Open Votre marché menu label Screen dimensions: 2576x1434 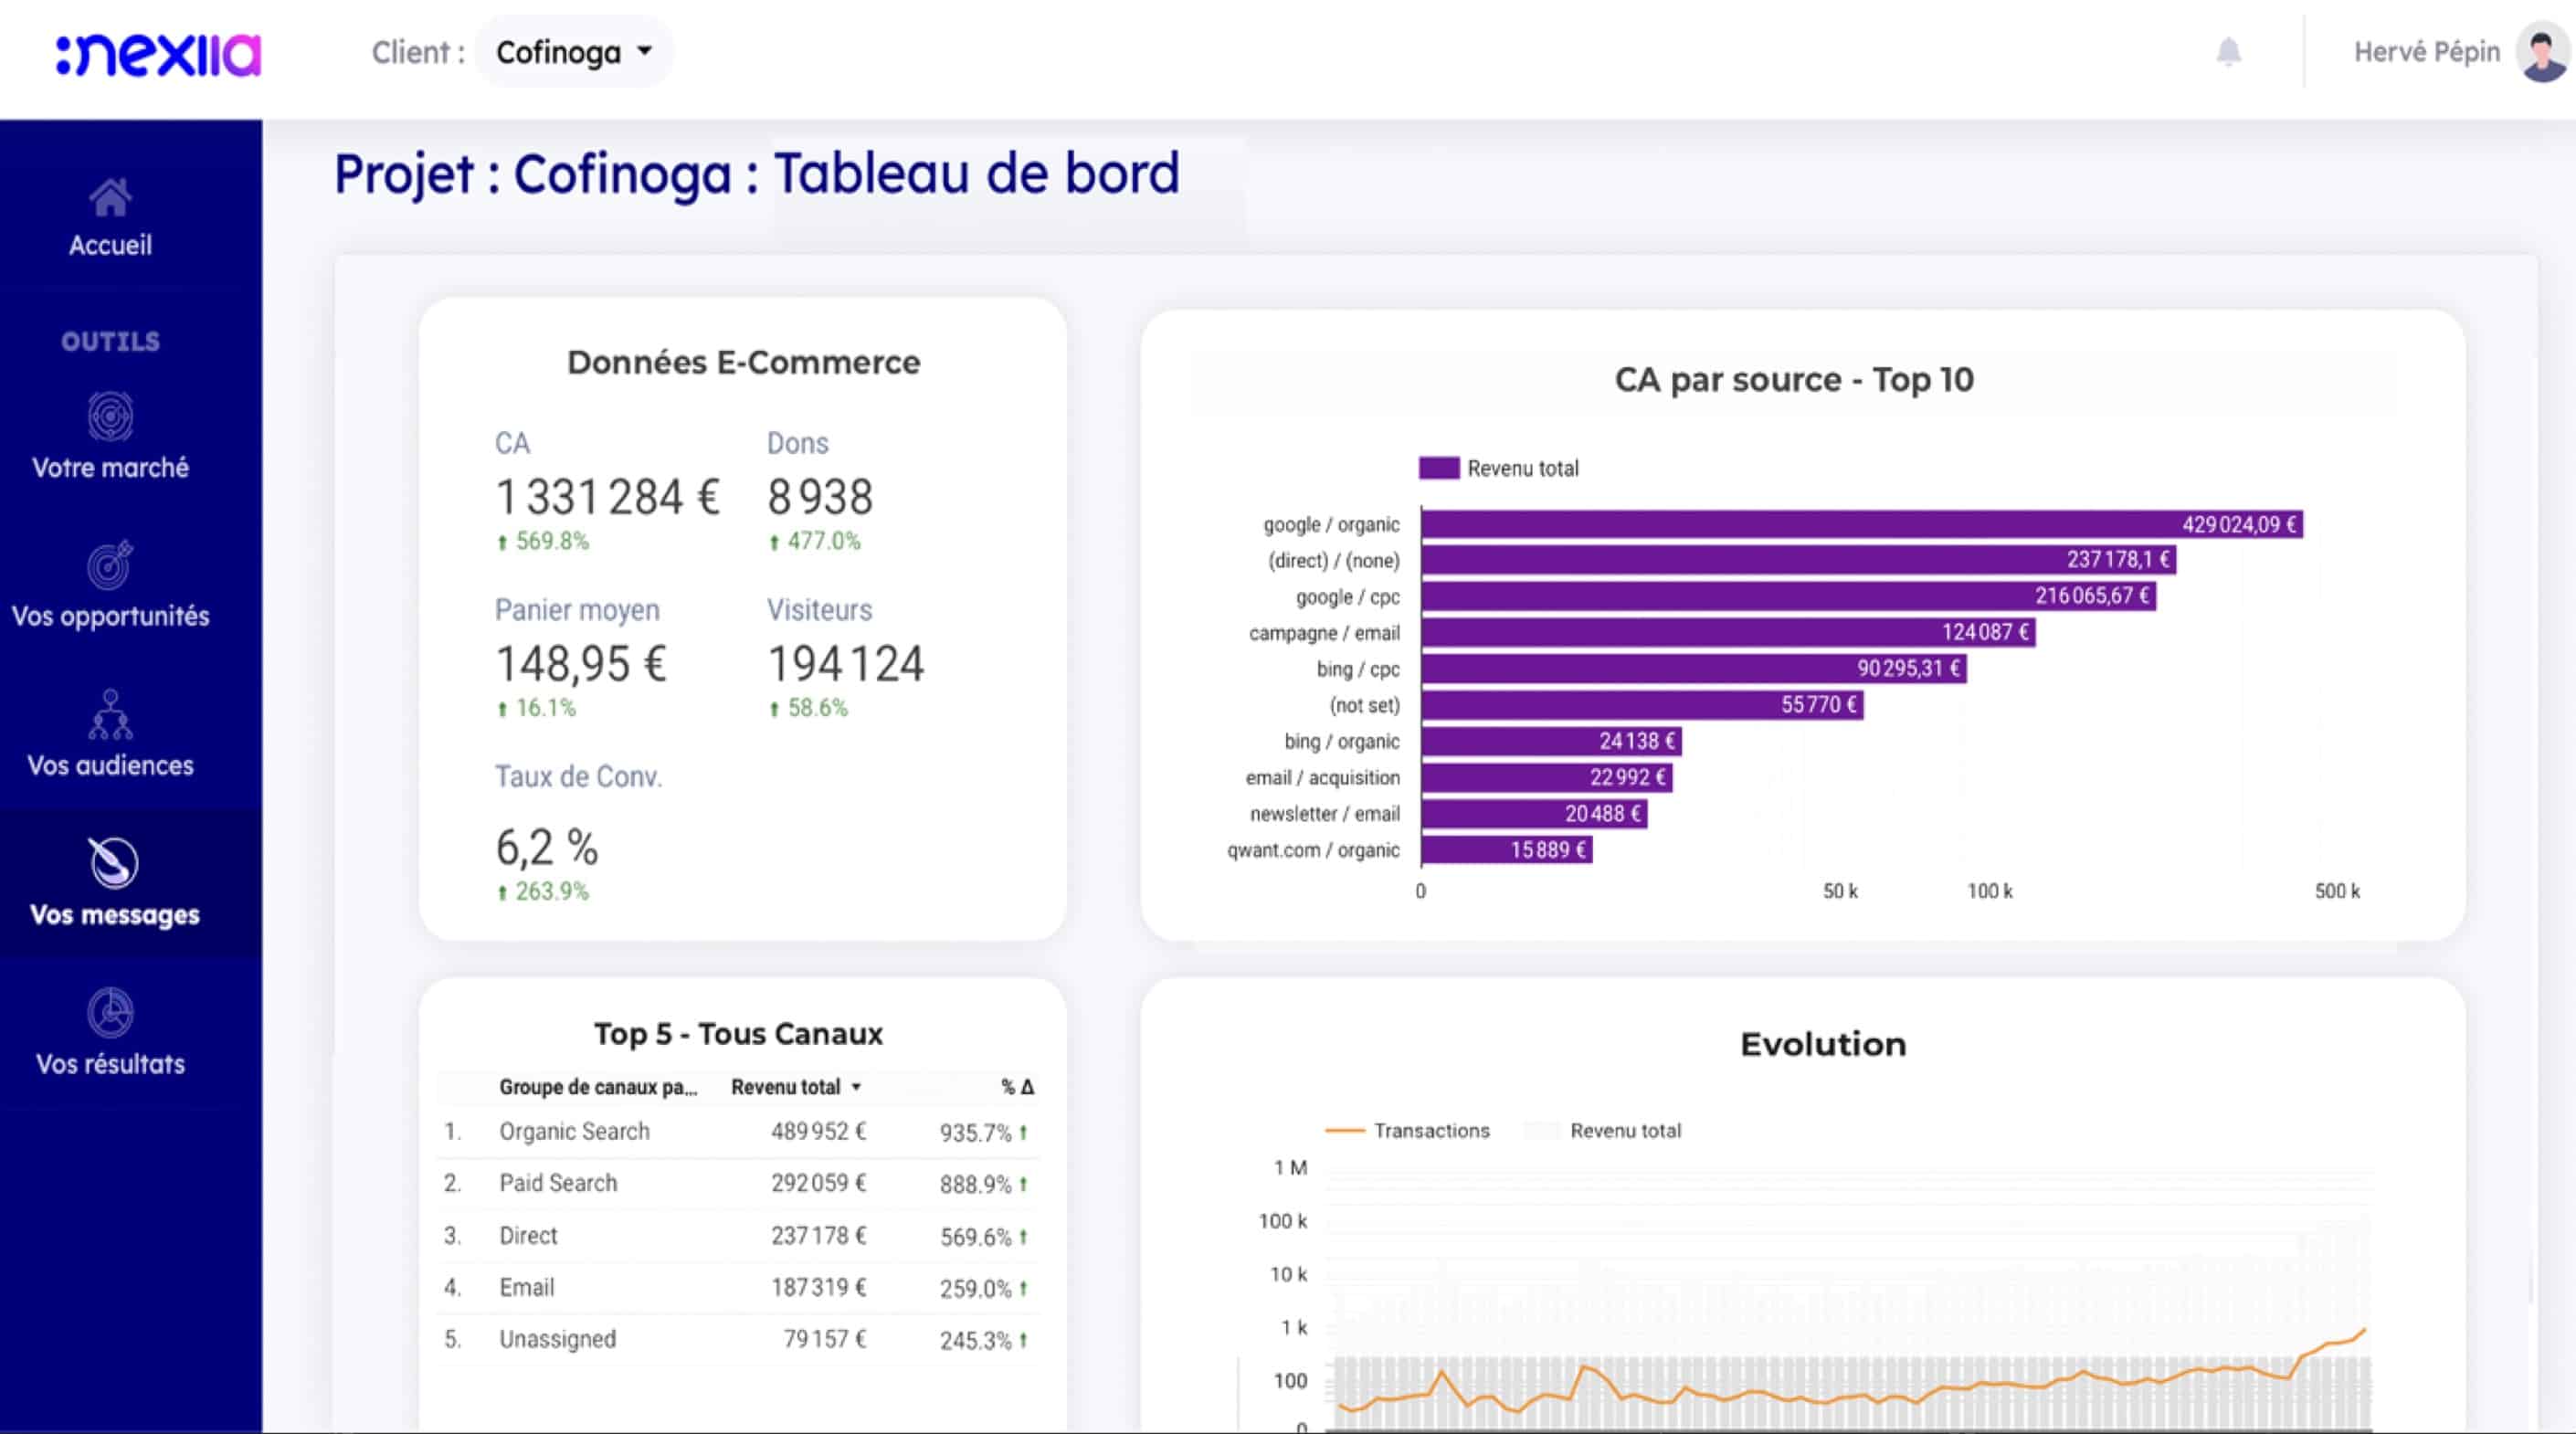click(x=110, y=467)
